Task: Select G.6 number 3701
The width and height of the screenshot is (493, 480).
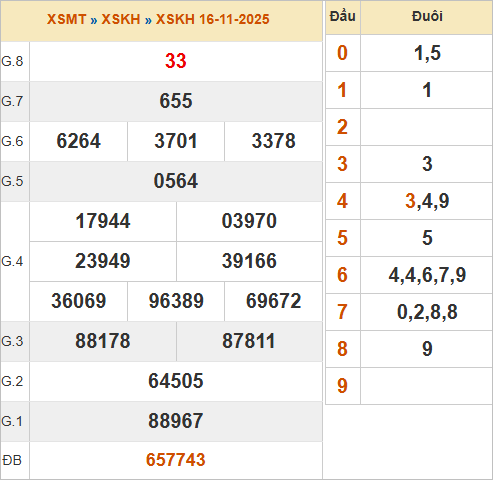Action: pyautogui.click(x=176, y=141)
